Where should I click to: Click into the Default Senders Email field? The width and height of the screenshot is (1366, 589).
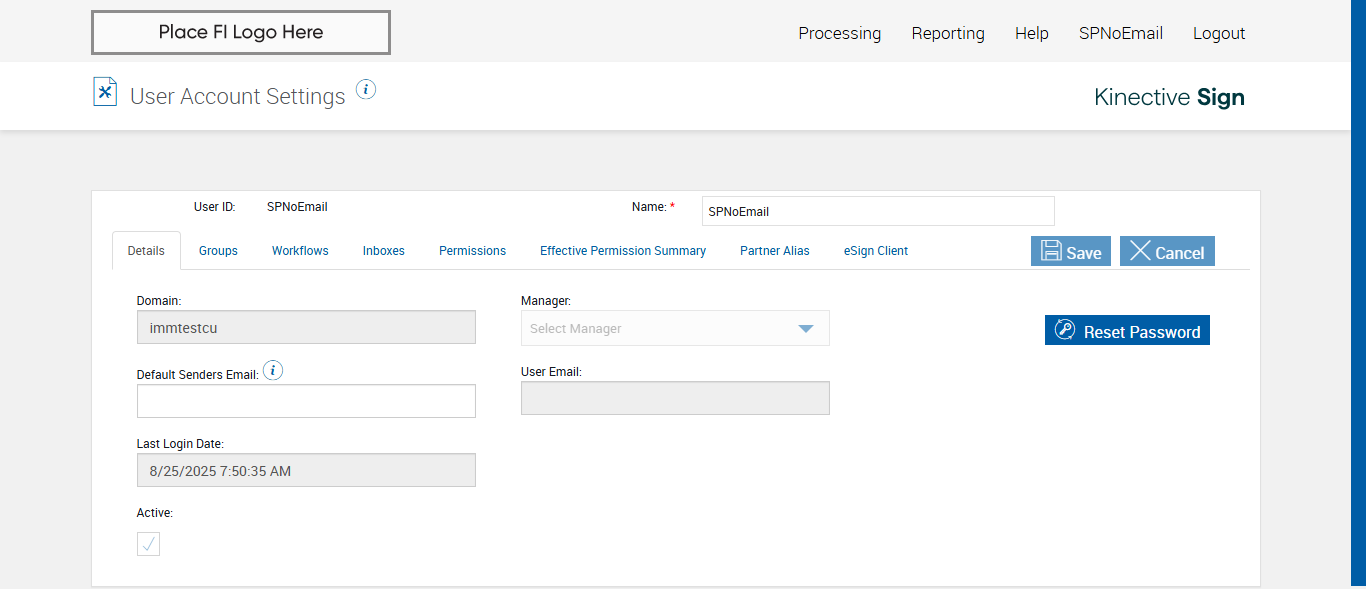pos(306,401)
